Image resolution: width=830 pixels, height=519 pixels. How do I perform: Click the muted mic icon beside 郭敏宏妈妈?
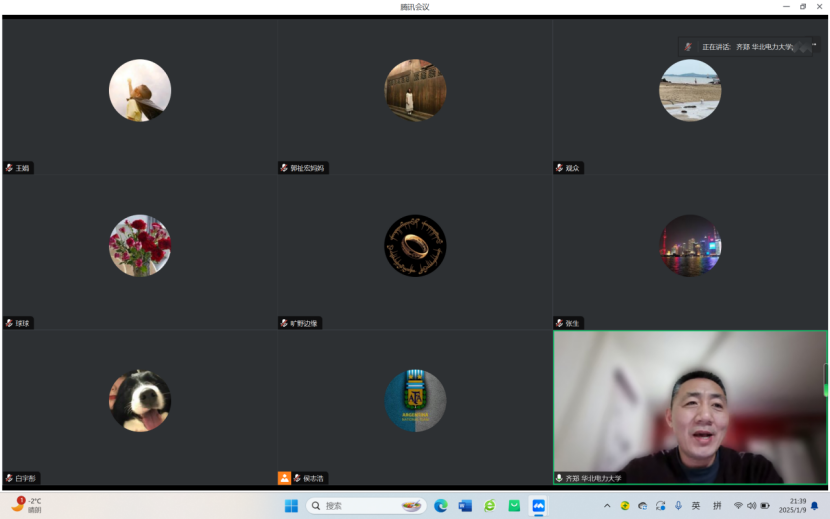pyautogui.click(x=284, y=168)
